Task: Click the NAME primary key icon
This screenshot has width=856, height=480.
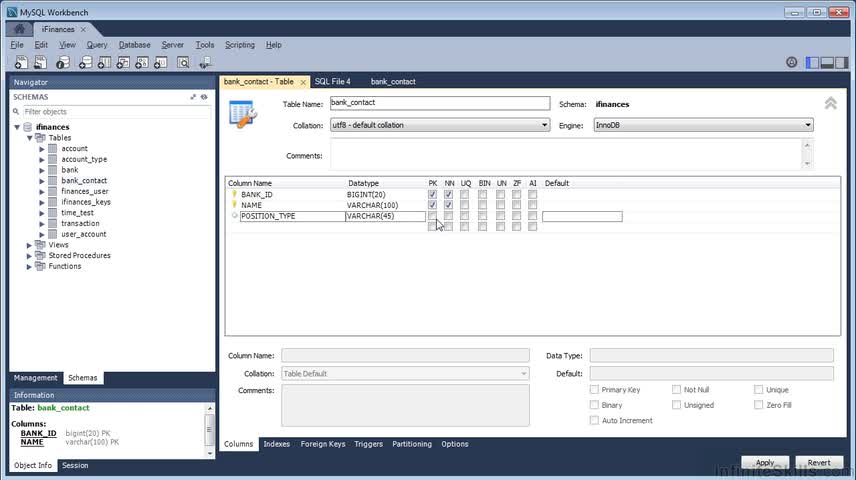Action: point(234,205)
